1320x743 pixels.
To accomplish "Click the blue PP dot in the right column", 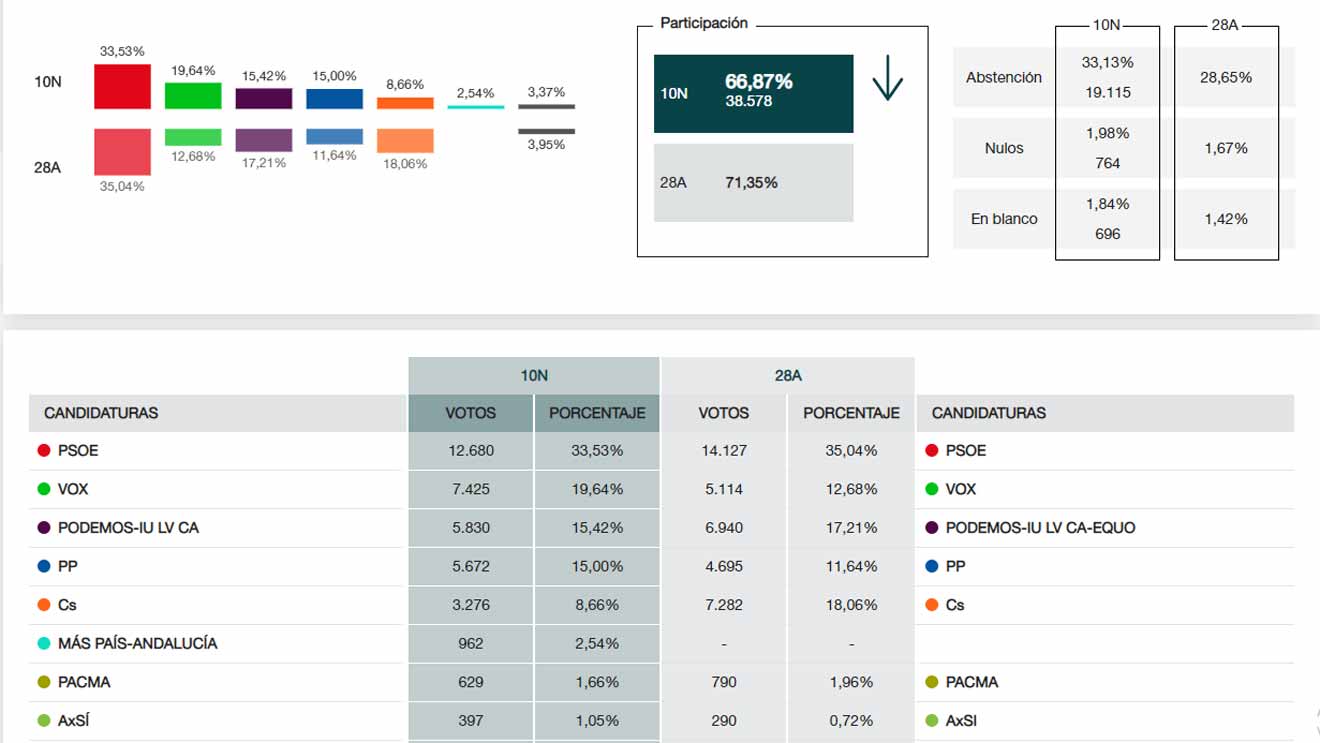I will pyautogui.click(x=932, y=566).
